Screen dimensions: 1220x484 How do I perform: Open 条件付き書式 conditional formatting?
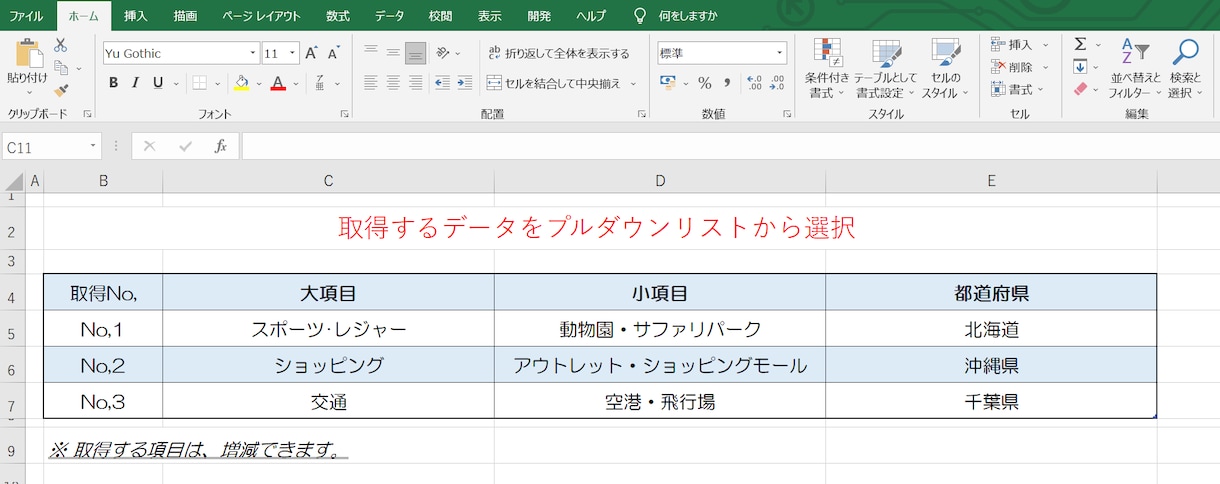point(827,68)
